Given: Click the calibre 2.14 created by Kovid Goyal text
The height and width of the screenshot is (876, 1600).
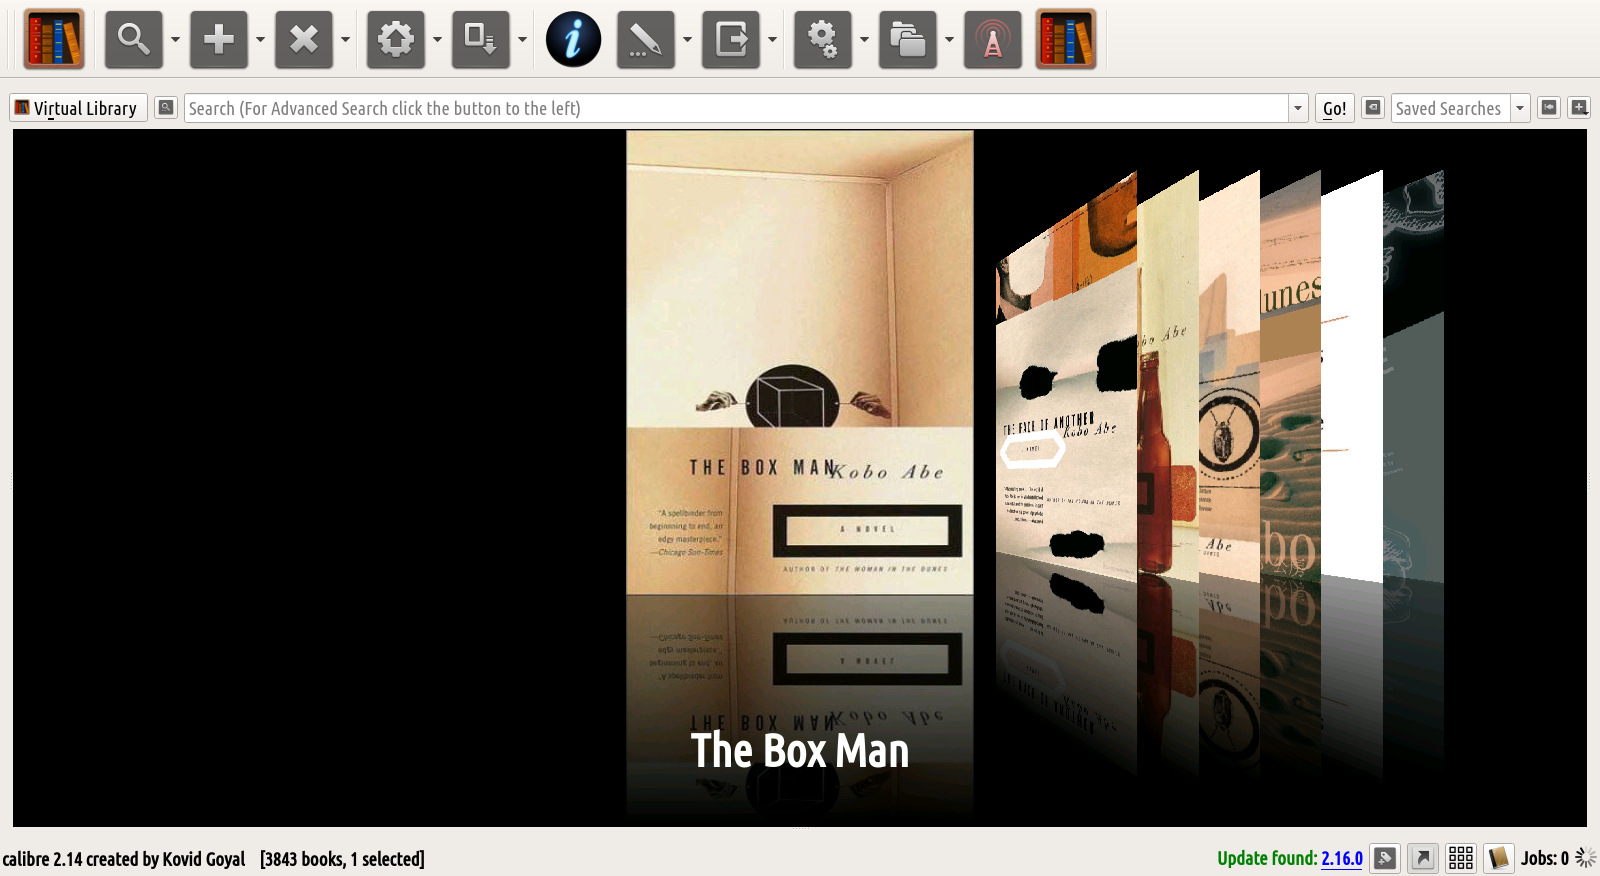Looking at the screenshot, I should (x=124, y=859).
